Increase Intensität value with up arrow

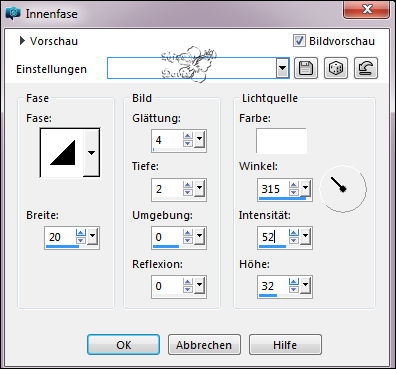click(294, 233)
